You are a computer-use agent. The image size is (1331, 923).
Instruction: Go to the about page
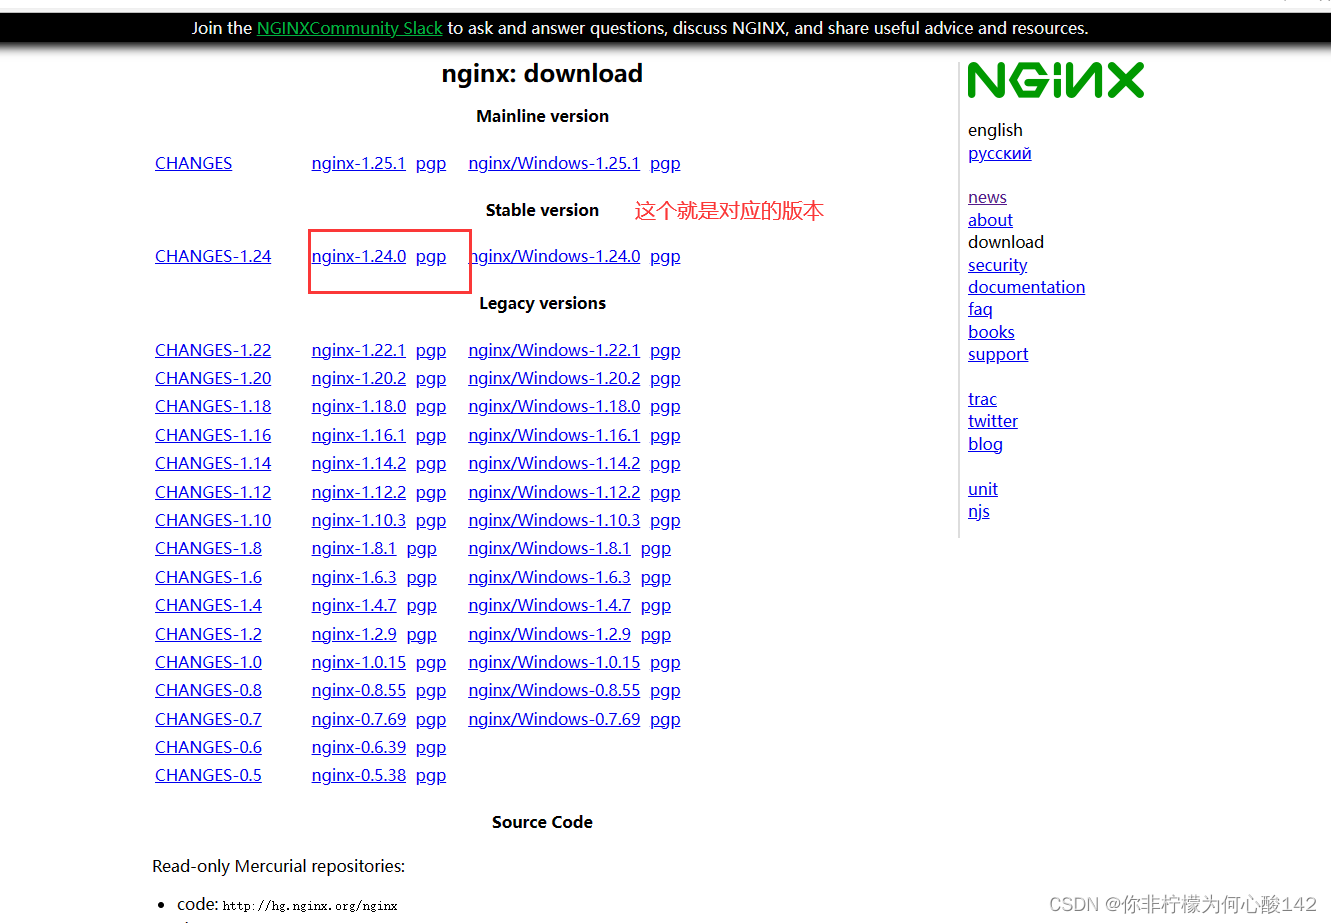click(990, 220)
